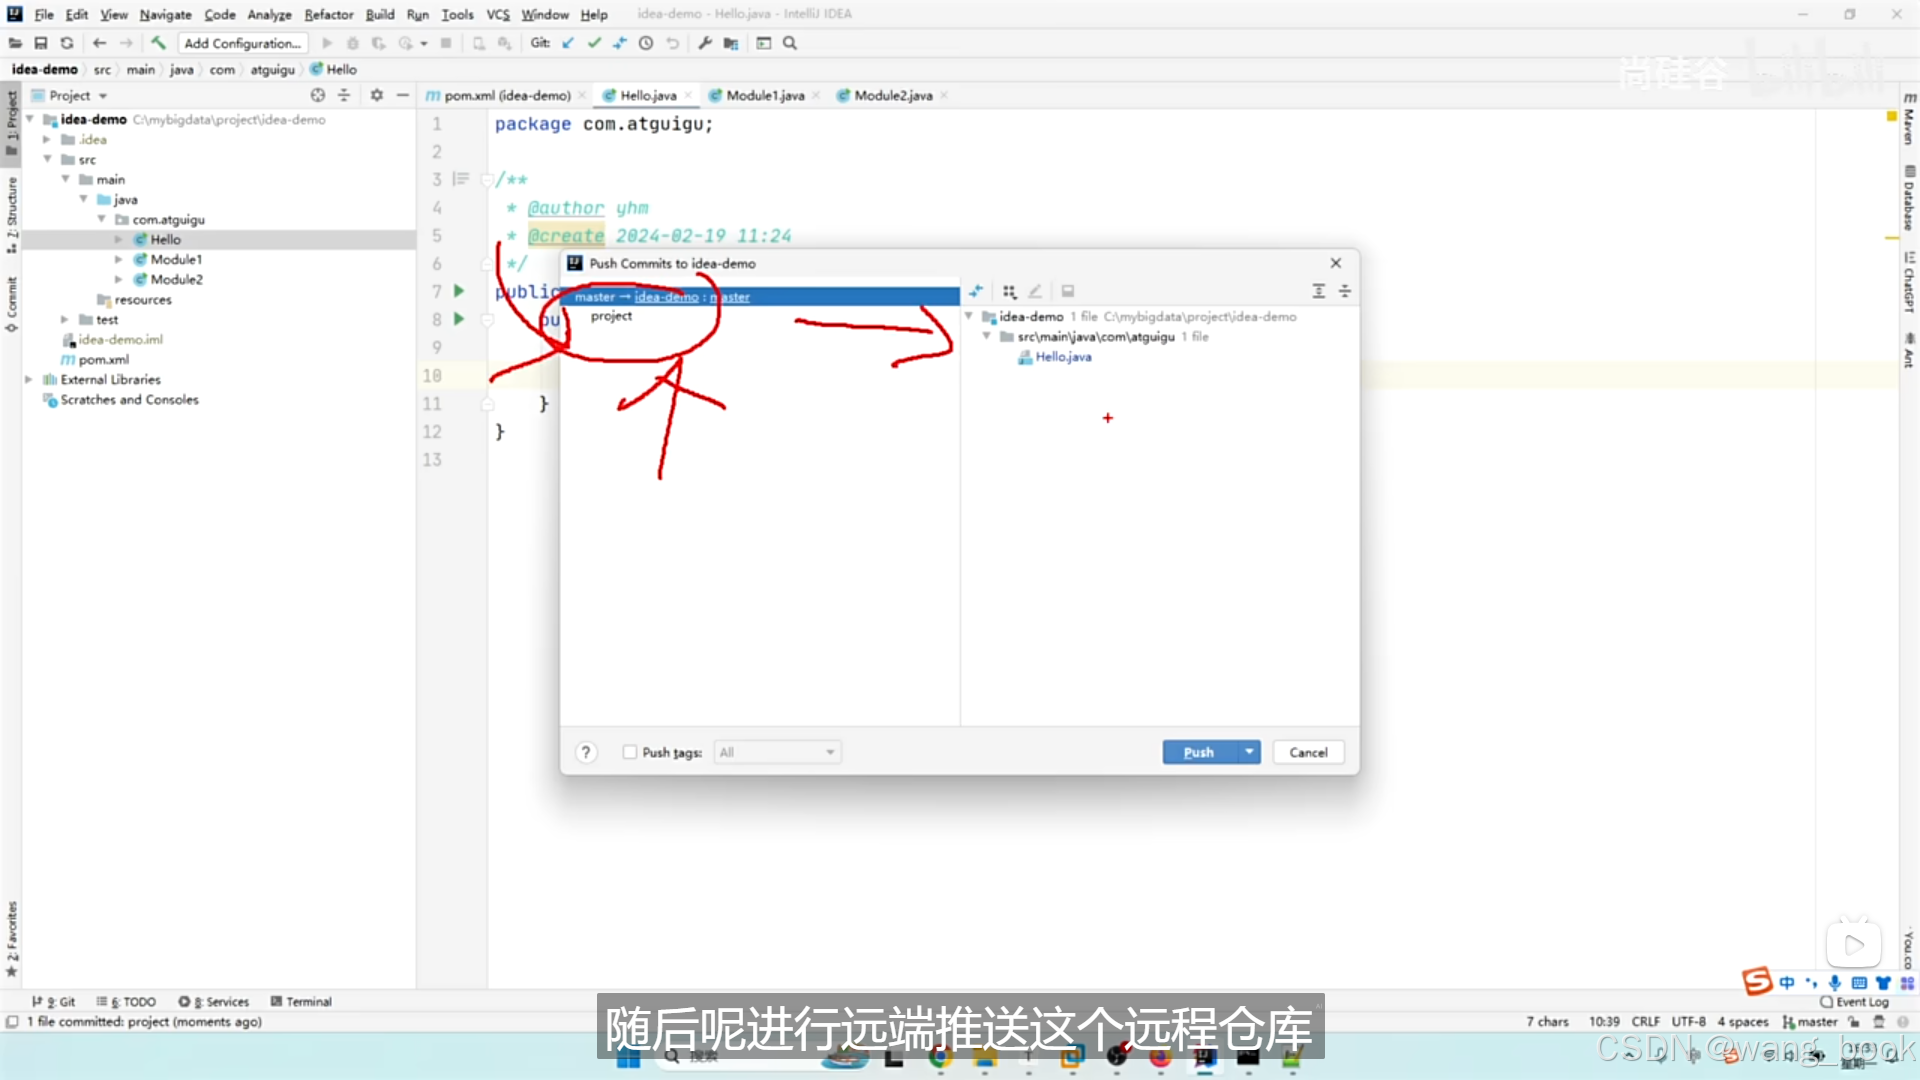Open settings wrench icon in toolbar
The width and height of the screenshot is (1920, 1080).
[x=705, y=43]
